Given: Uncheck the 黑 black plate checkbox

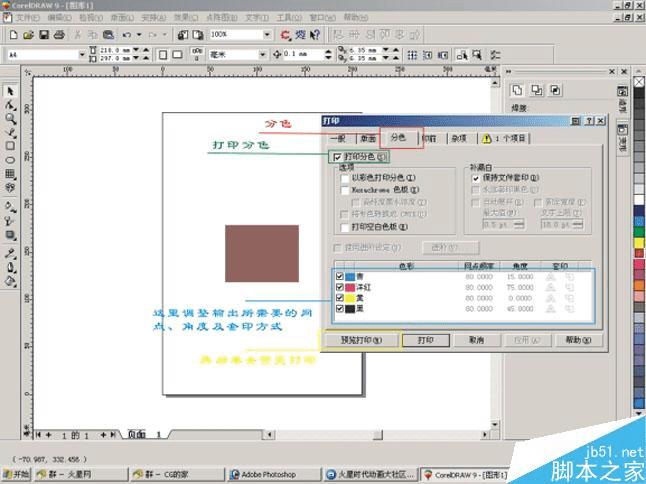Looking at the screenshot, I should click(340, 308).
